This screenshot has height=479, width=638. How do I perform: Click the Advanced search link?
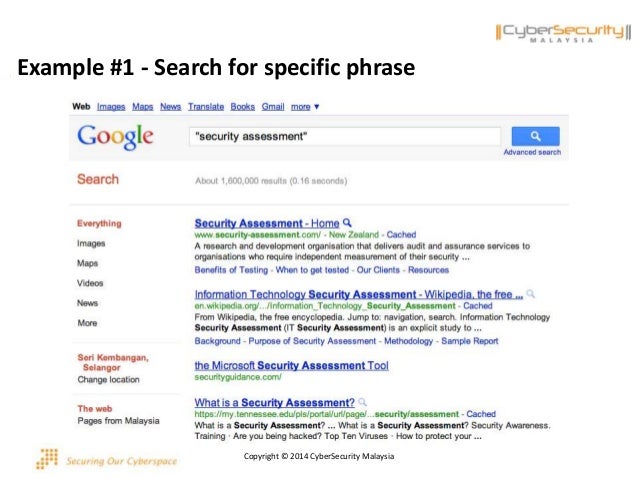[532, 152]
